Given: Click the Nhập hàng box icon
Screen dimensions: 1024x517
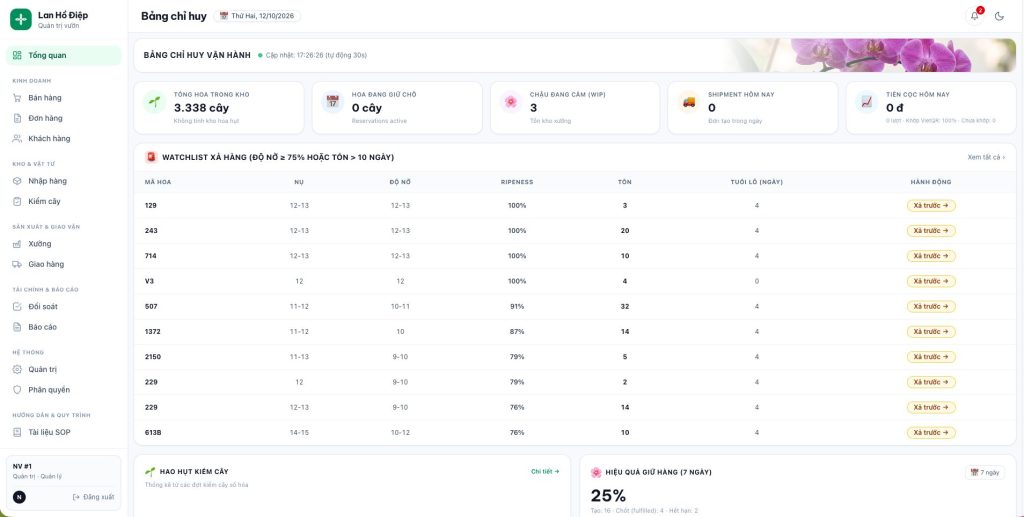Looking at the screenshot, I should [x=17, y=181].
